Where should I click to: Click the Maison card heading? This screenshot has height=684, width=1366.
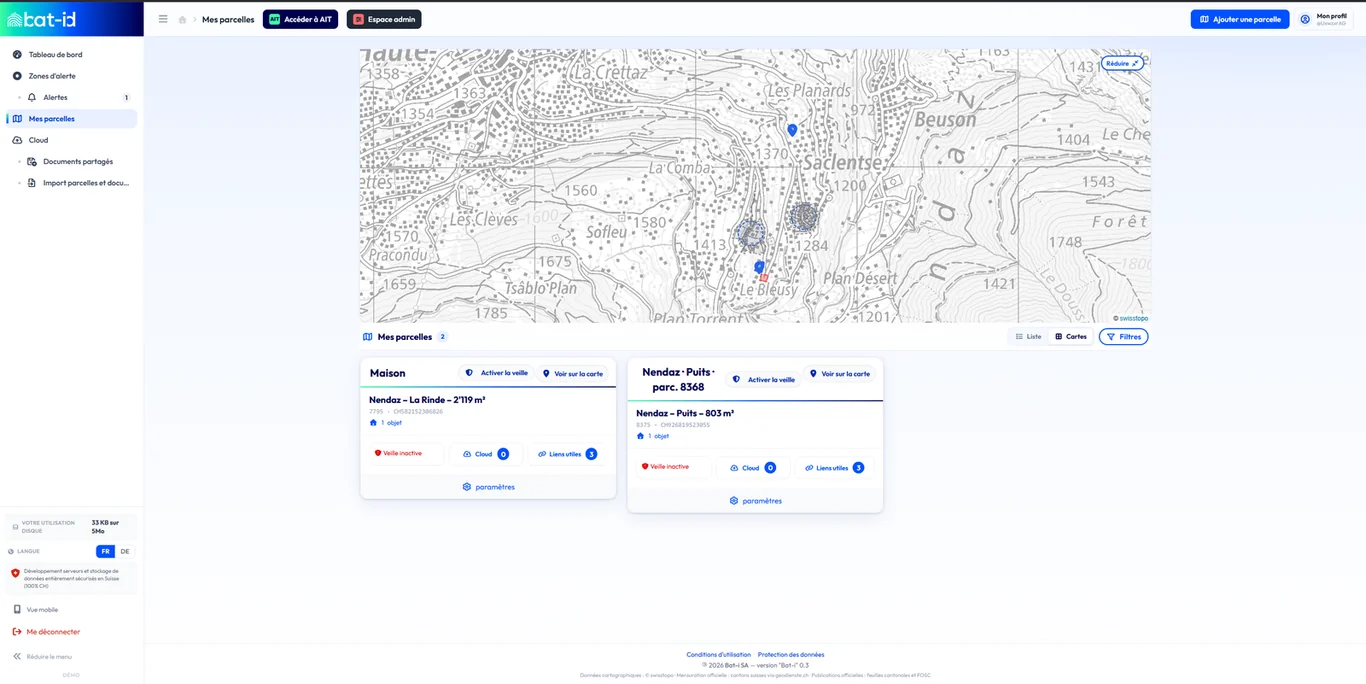click(x=388, y=373)
